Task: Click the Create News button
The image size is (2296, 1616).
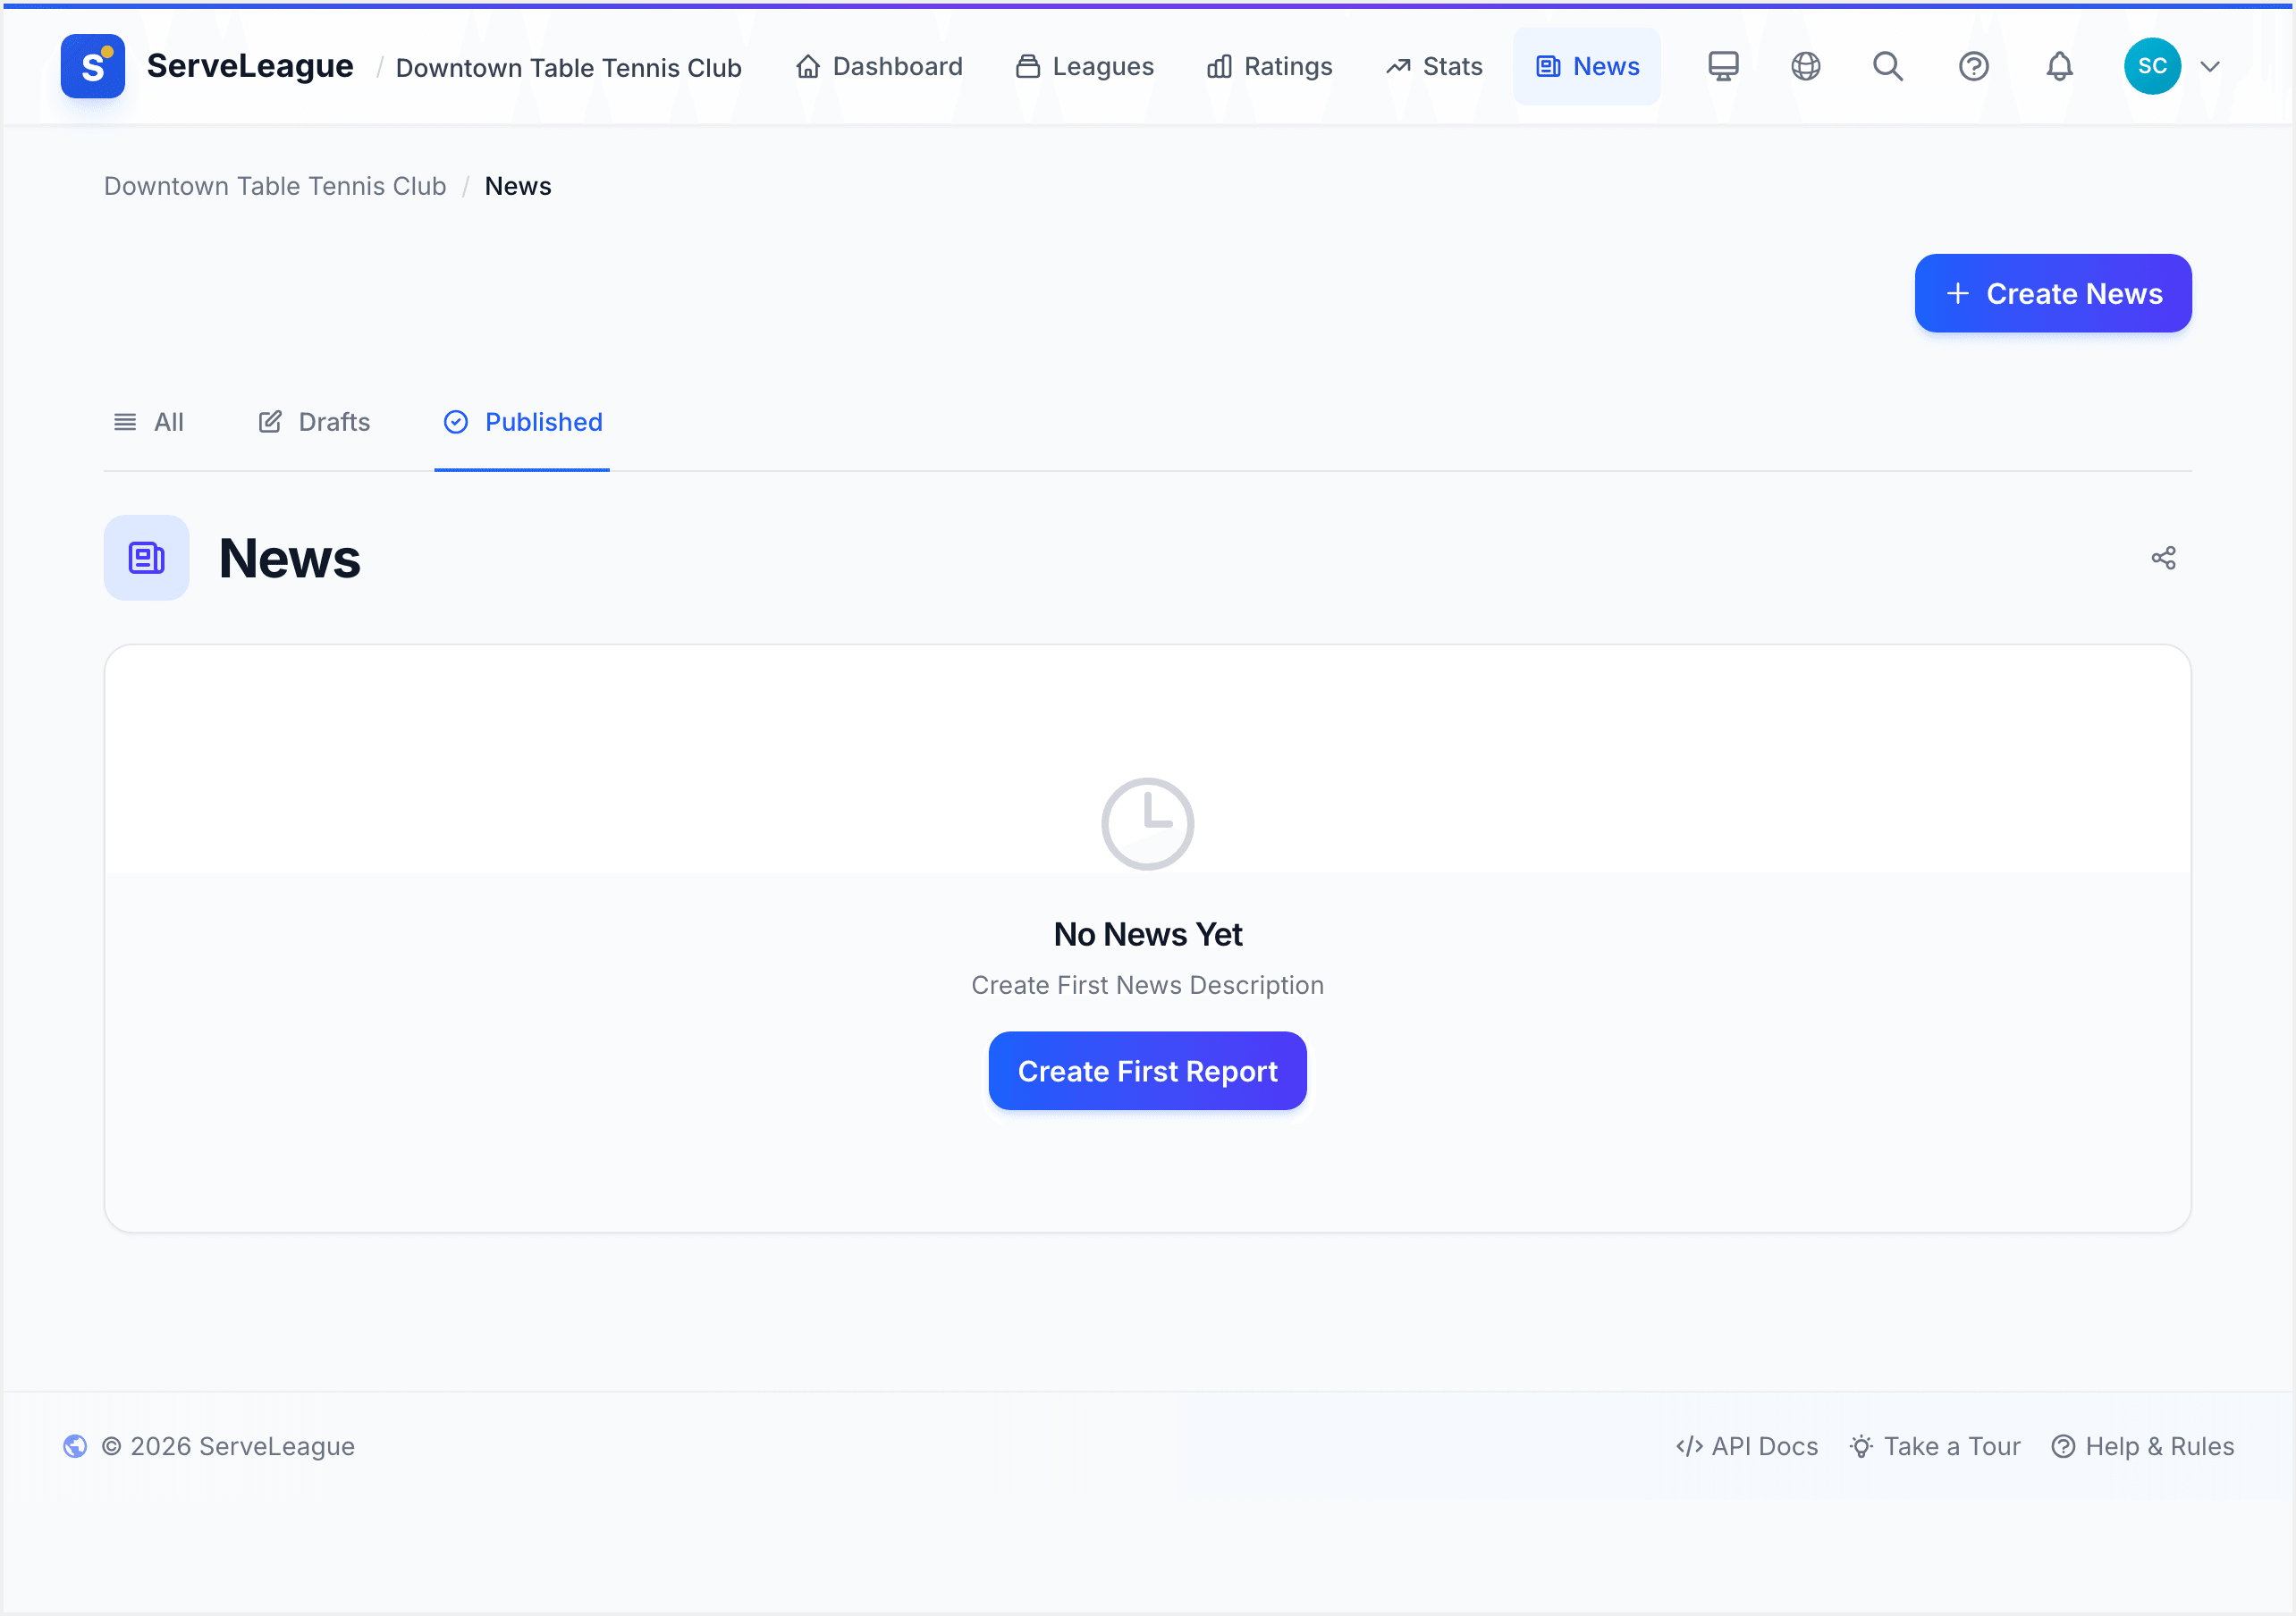Action: [2053, 293]
